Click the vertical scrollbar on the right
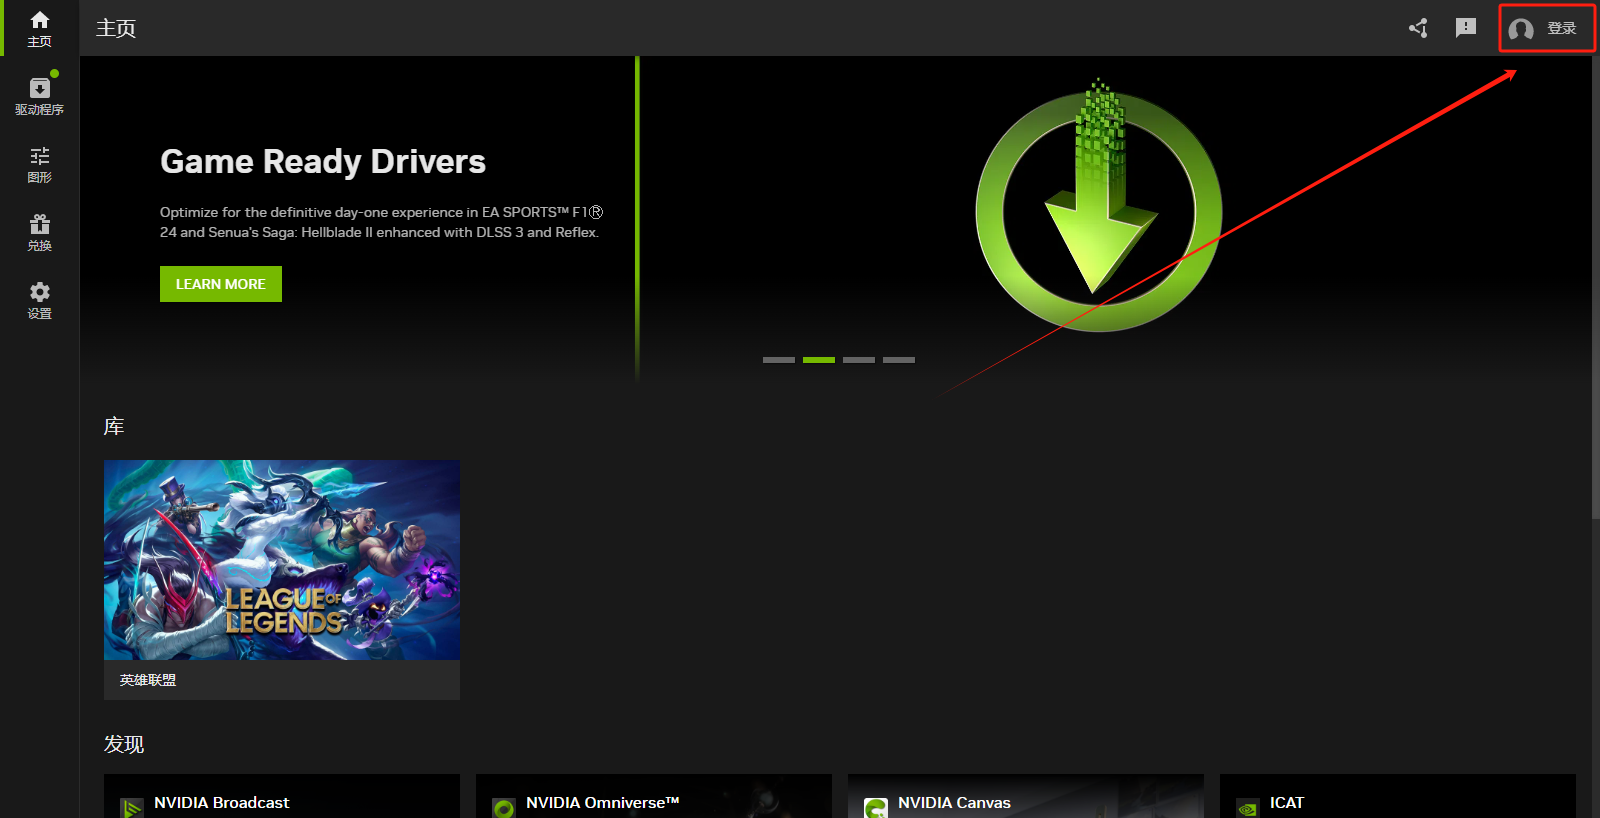1600x818 pixels. 1595,288
